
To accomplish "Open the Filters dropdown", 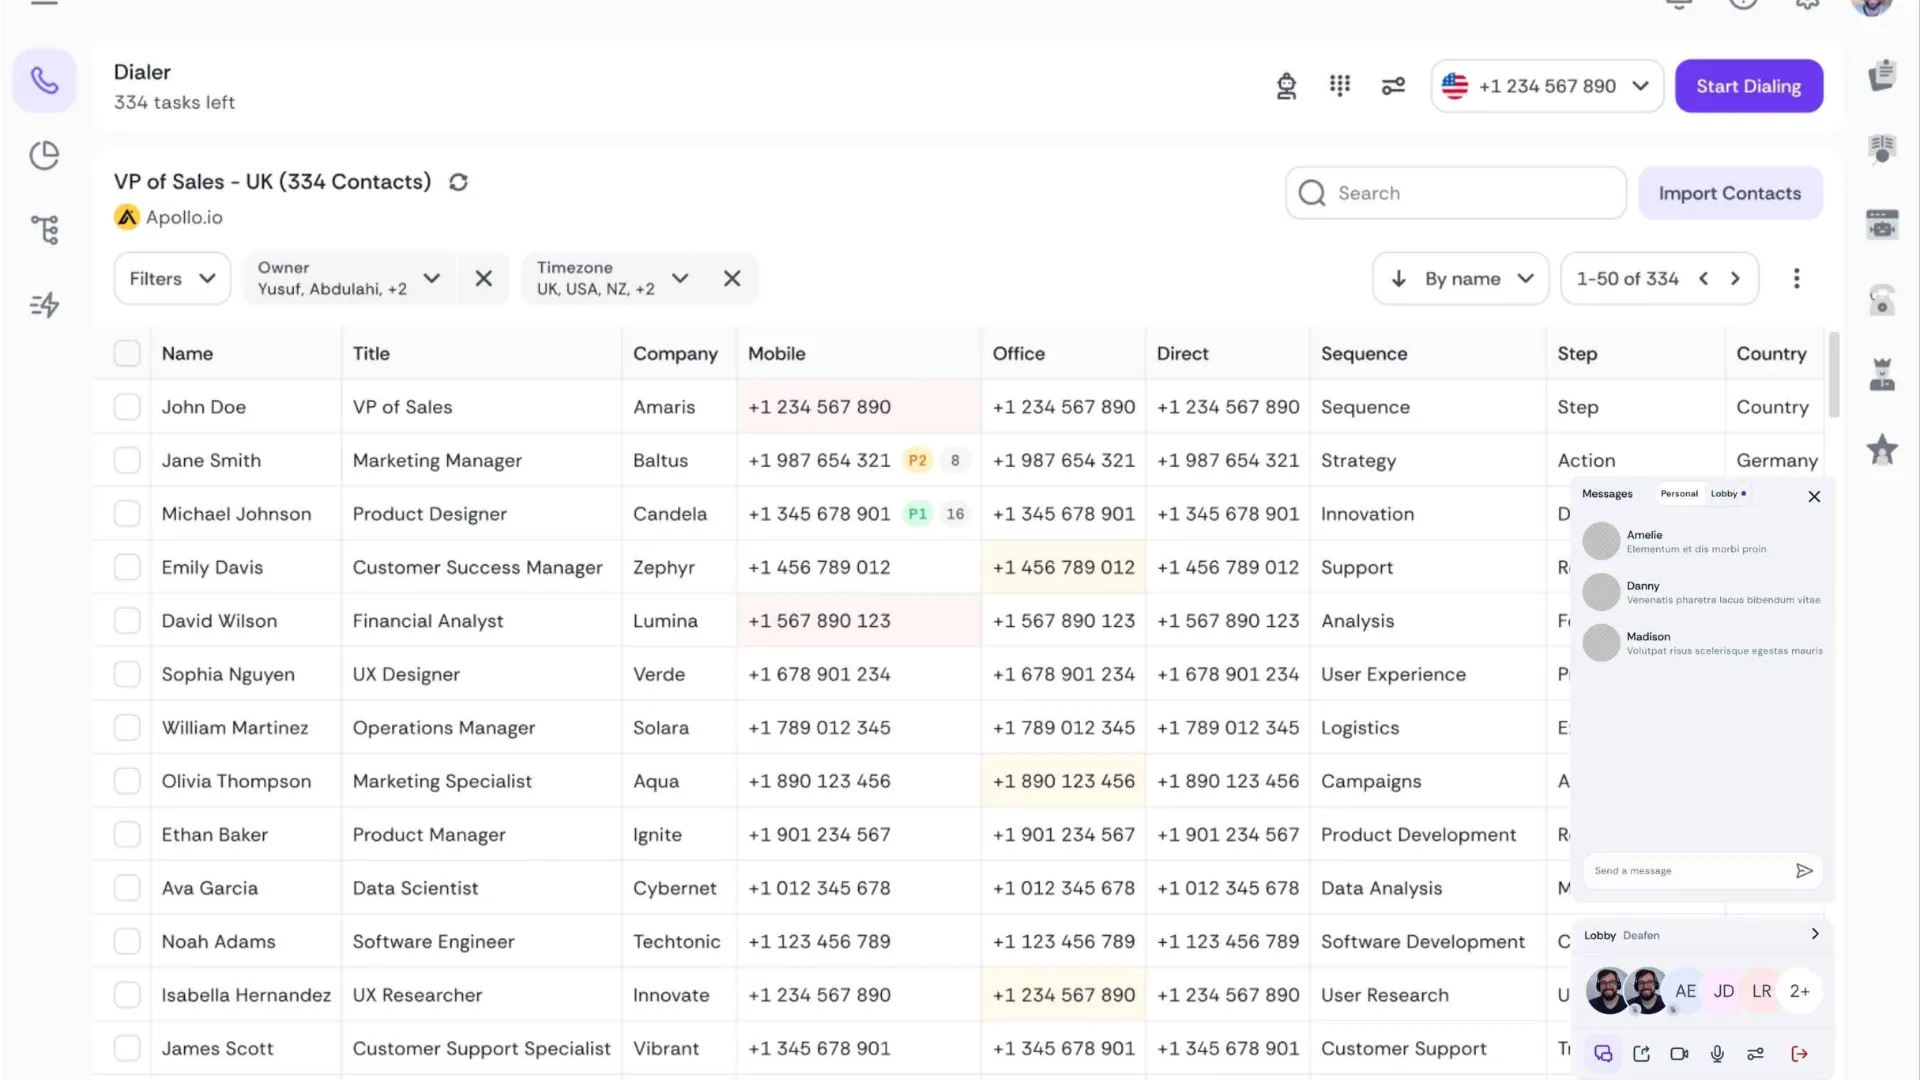I will tap(172, 279).
